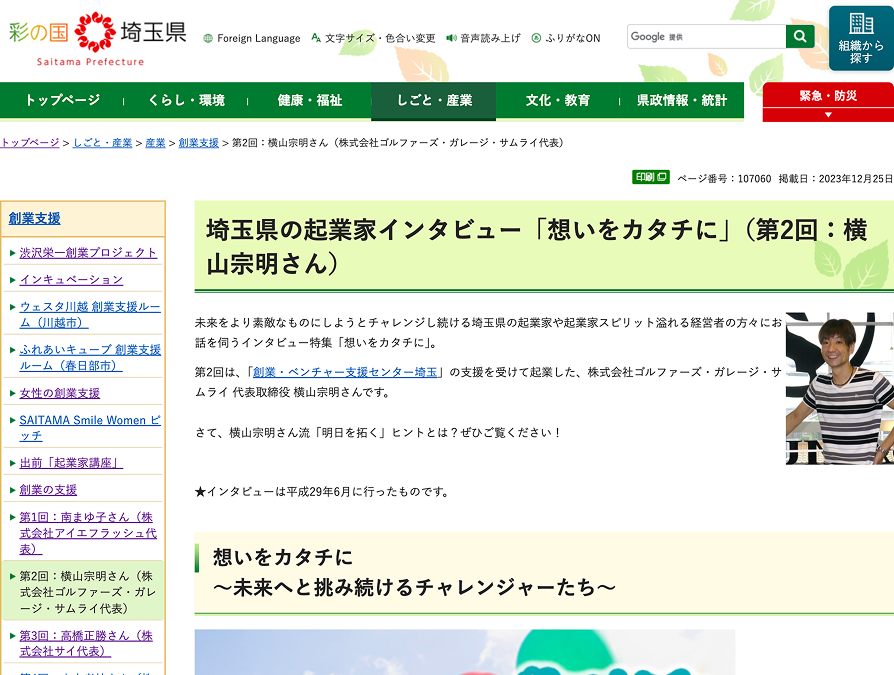This screenshot has width=894, height=675.
Task: Open 女性の創業支援 sidebar link
Action: coord(59,393)
